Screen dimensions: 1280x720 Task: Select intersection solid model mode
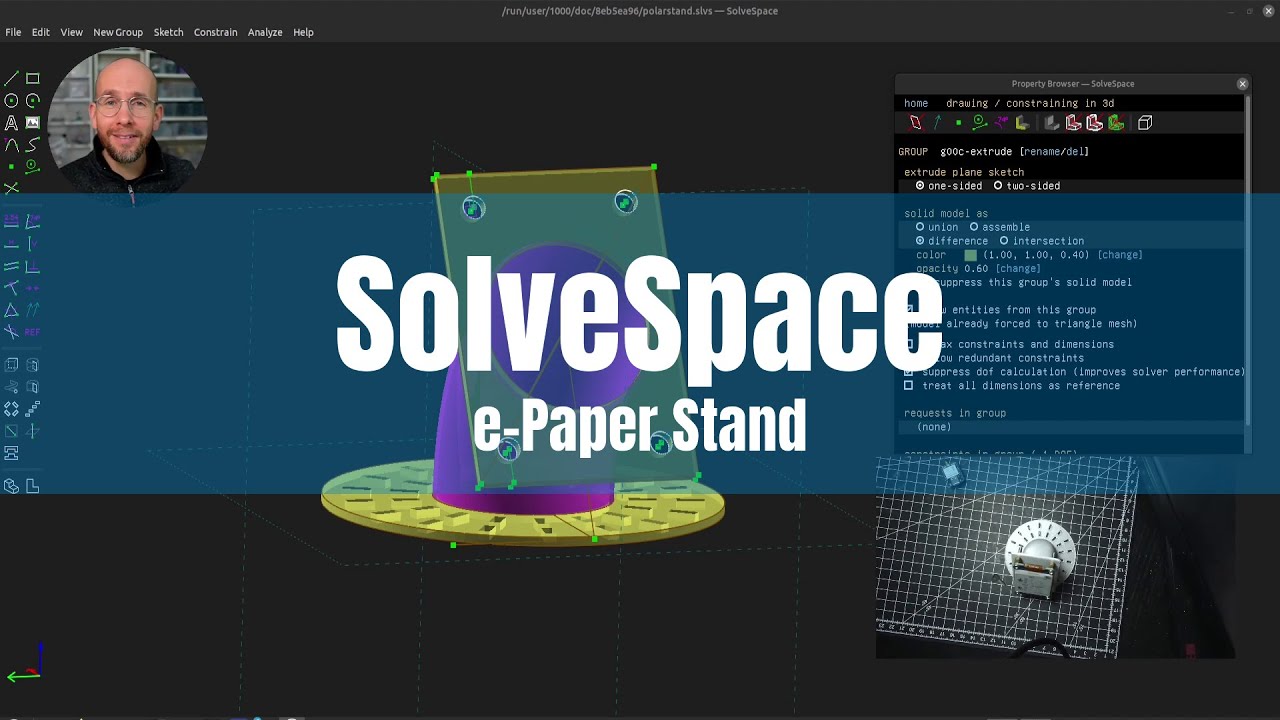(x=1042, y=241)
